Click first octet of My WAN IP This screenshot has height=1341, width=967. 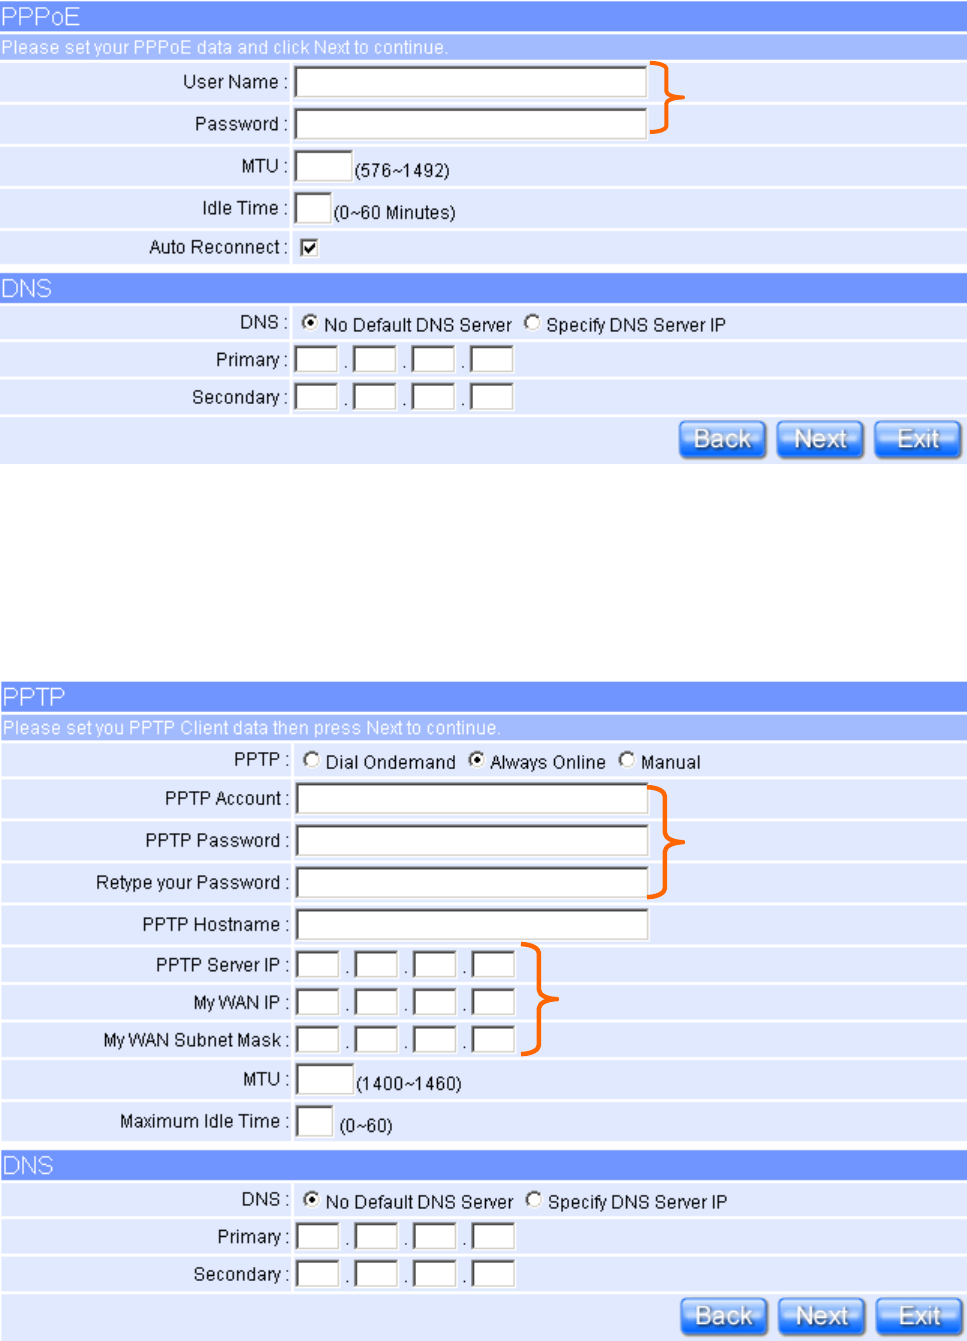click(318, 1003)
